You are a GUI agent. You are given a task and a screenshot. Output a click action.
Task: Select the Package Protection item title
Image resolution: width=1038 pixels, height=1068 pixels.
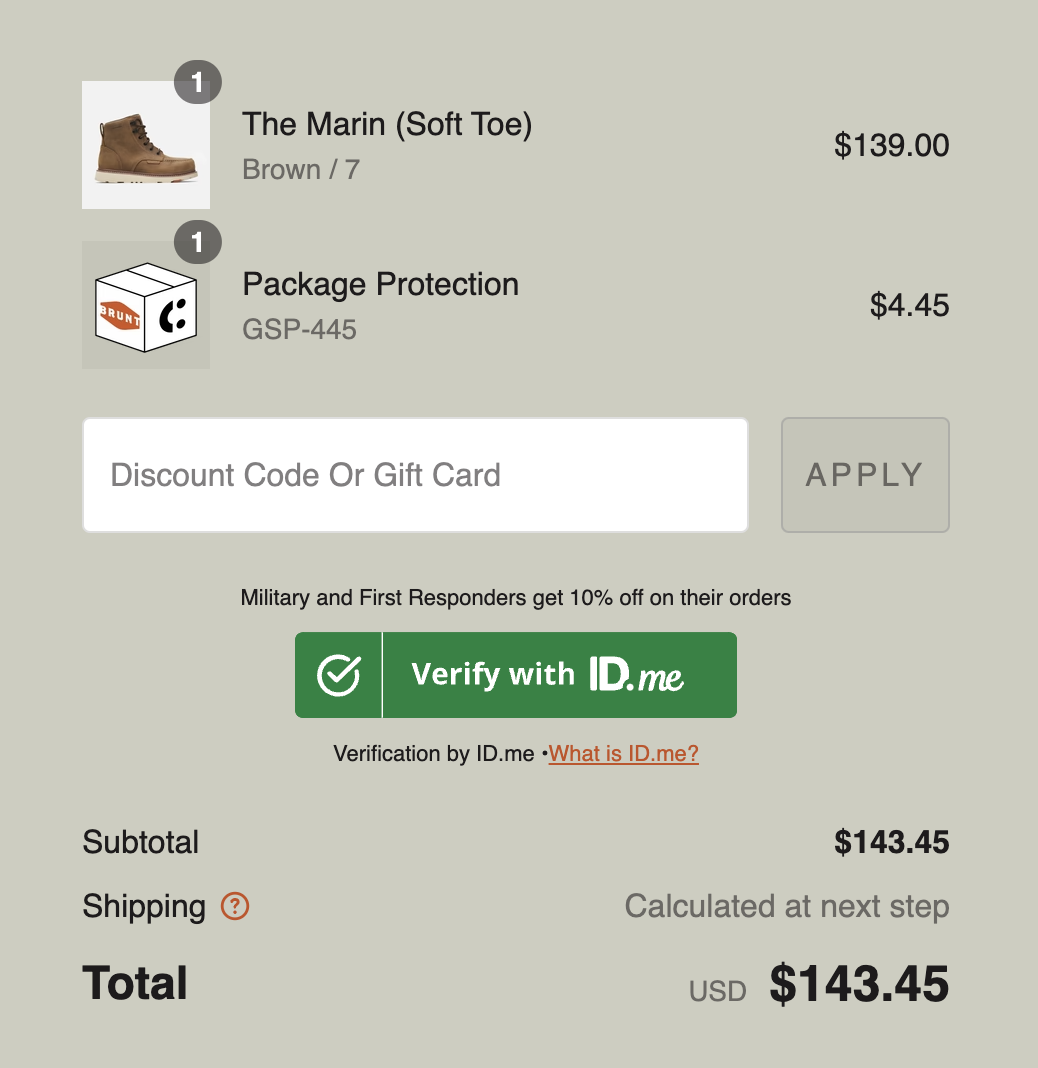click(x=380, y=285)
